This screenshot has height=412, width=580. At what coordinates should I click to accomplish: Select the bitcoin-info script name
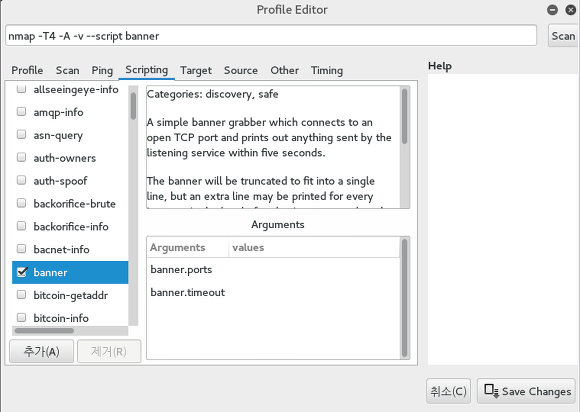coord(61,318)
